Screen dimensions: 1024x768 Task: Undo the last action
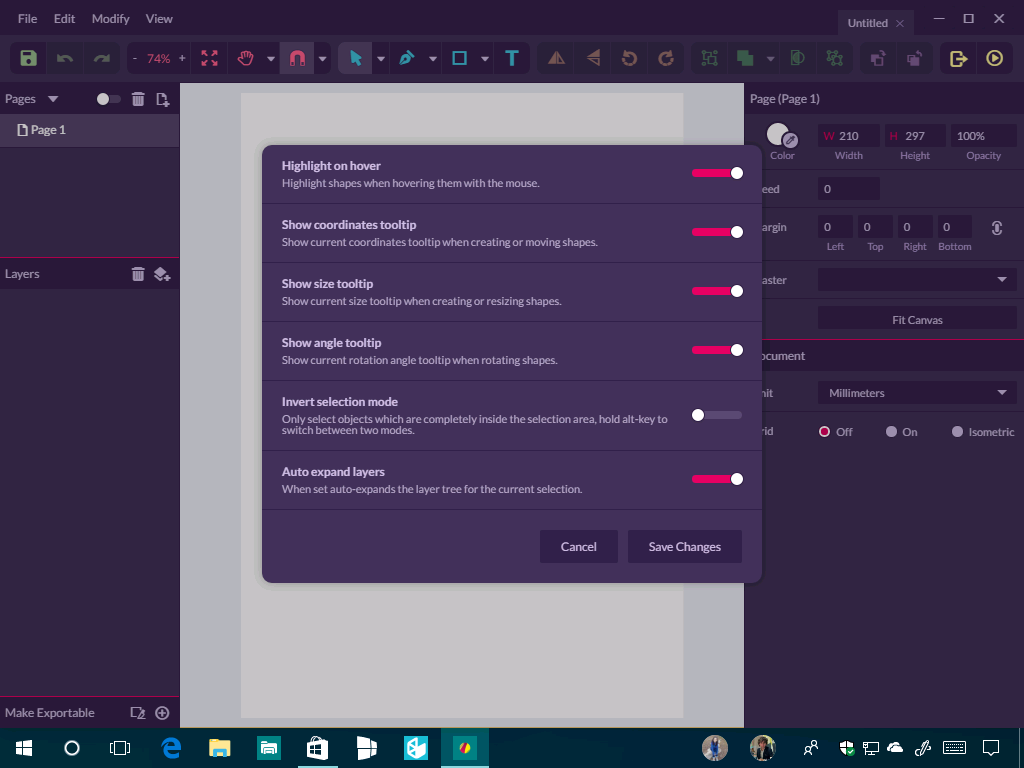click(x=65, y=58)
